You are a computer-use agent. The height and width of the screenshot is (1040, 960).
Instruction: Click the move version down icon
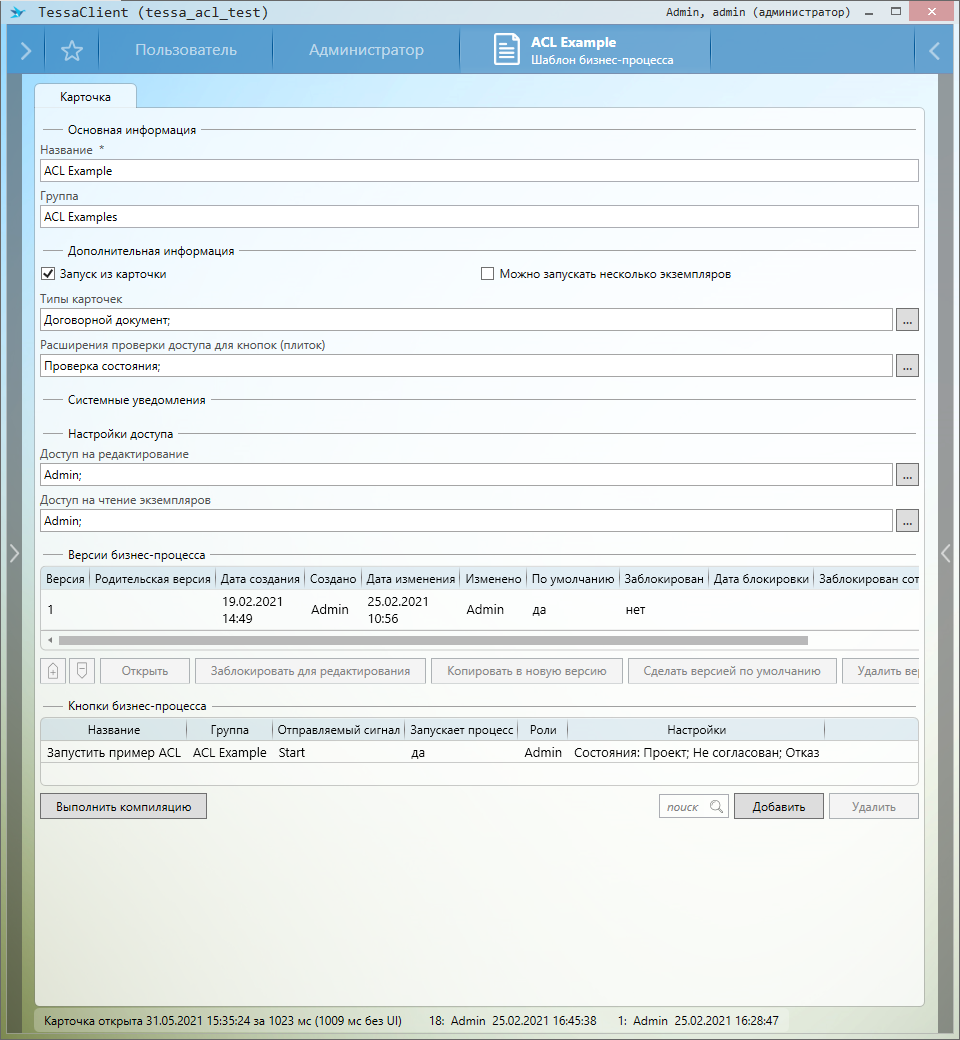pos(82,671)
